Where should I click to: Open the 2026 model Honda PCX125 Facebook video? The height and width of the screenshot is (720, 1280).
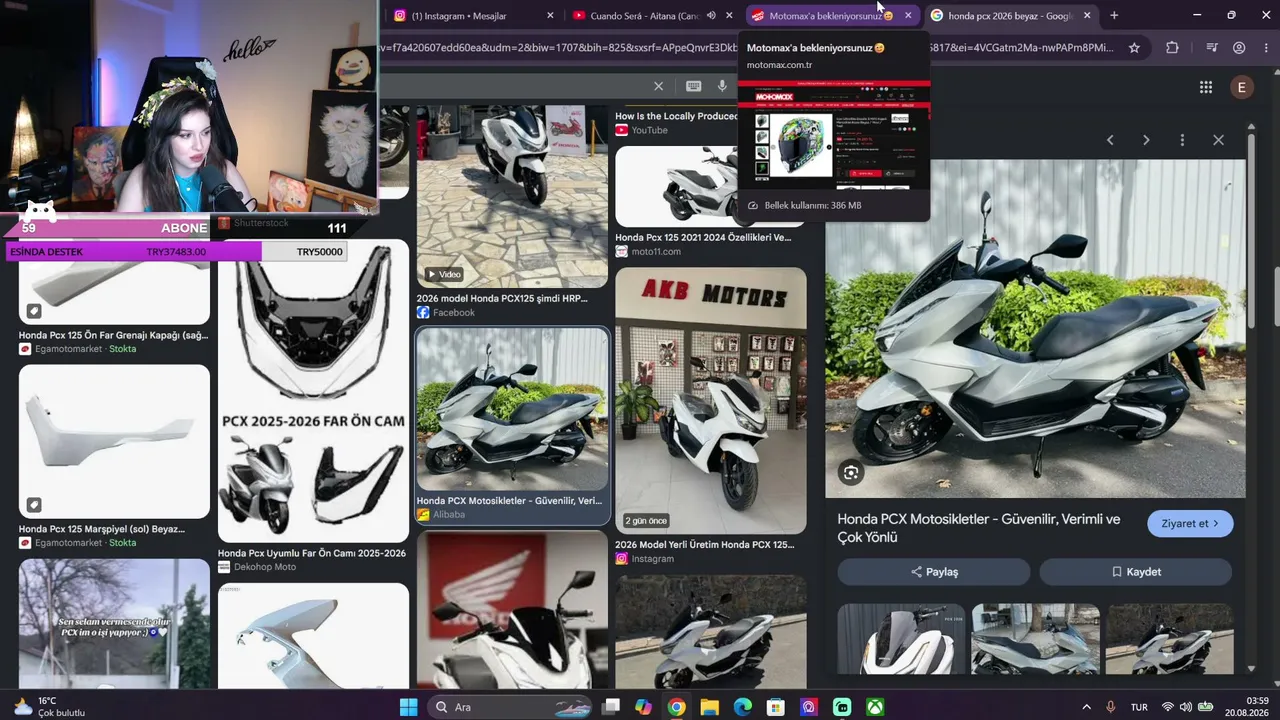[x=512, y=197]
